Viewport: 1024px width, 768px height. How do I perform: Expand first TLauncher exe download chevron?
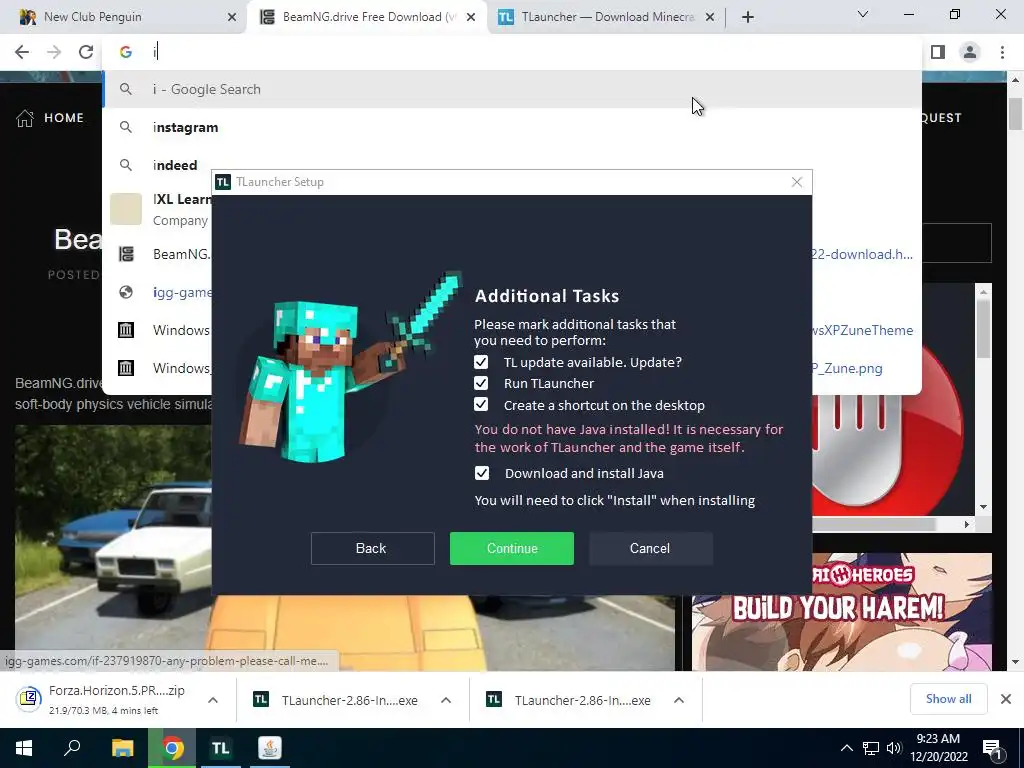pyautogui.click(x=446, y=700)
